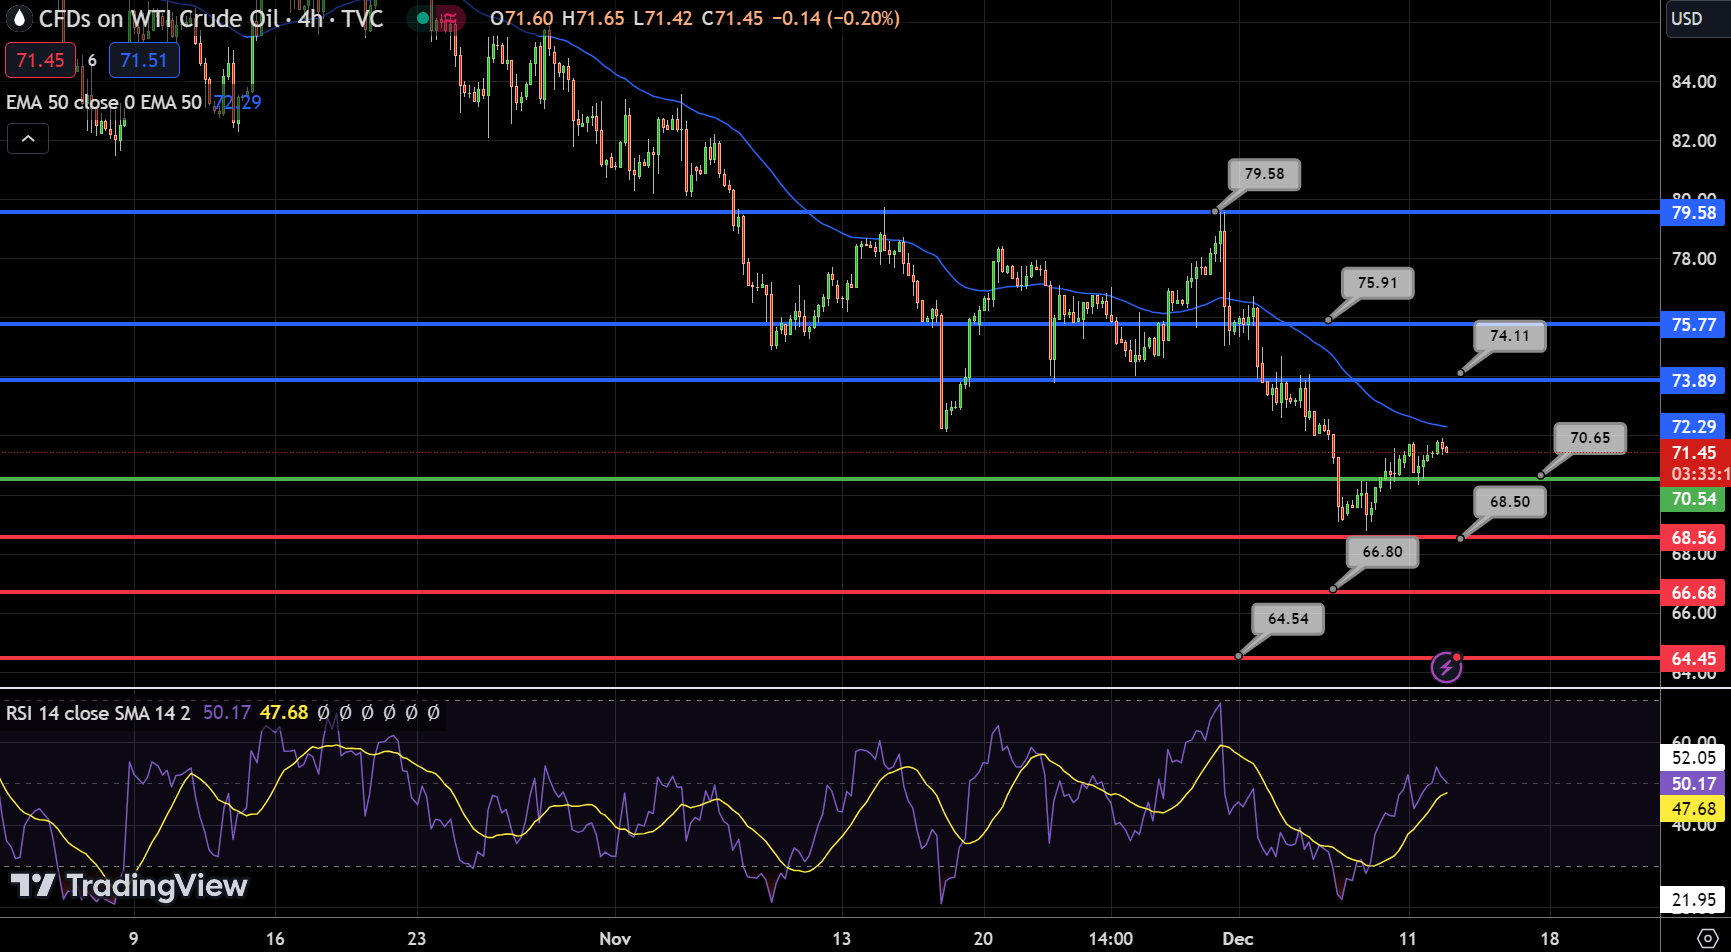Click the Dec label on time axis
The image size is (1731, 952).
[x=1238, y=938]
